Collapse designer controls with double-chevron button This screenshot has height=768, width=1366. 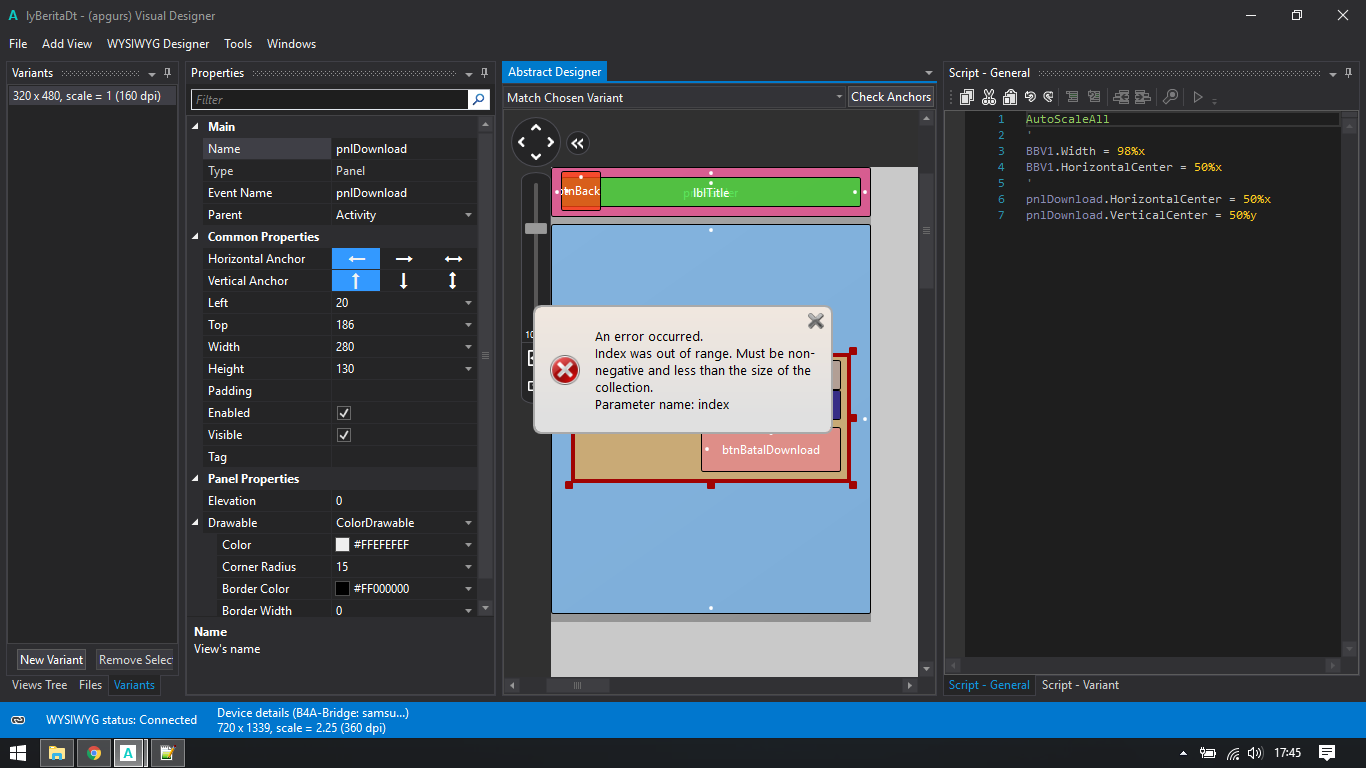coord(577,143)
